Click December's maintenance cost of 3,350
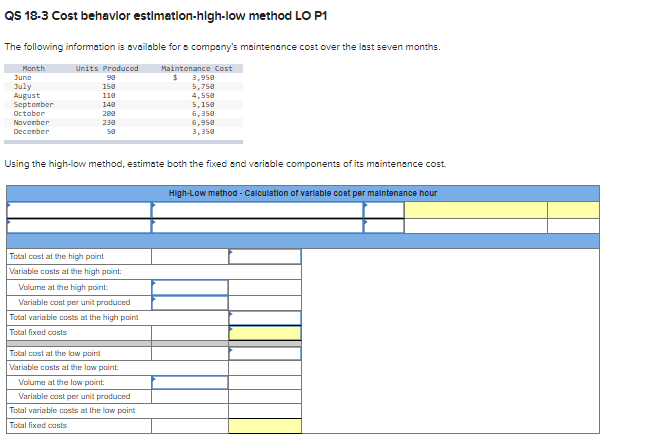The height and width of the screenshot is (445, 655). coord(203,132)
